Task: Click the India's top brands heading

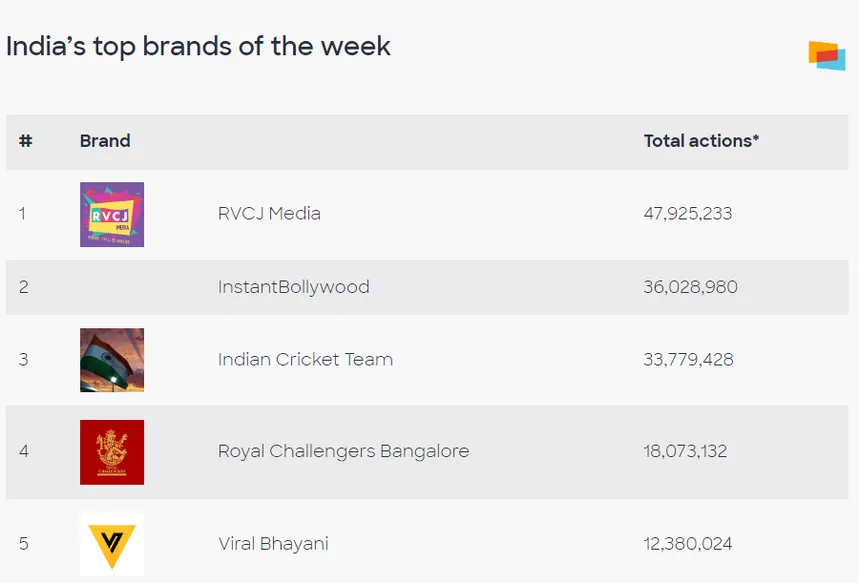Action: coord(198,46)
